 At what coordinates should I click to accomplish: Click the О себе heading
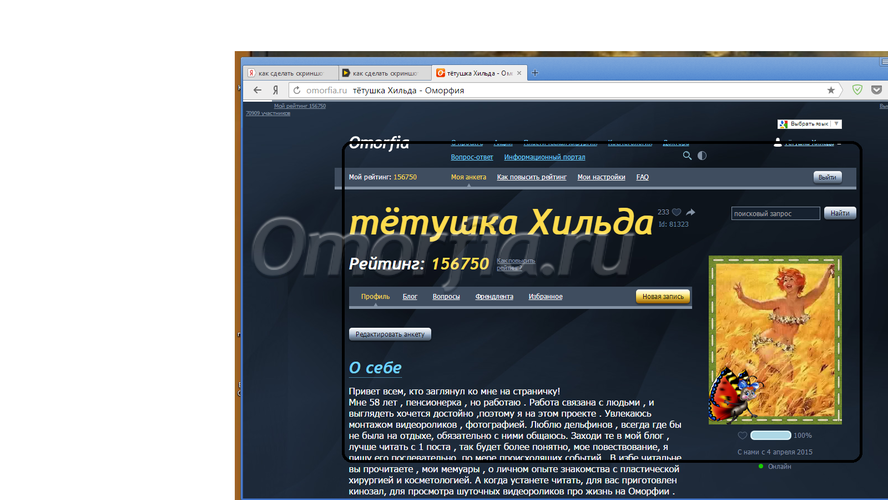(375, 367)
